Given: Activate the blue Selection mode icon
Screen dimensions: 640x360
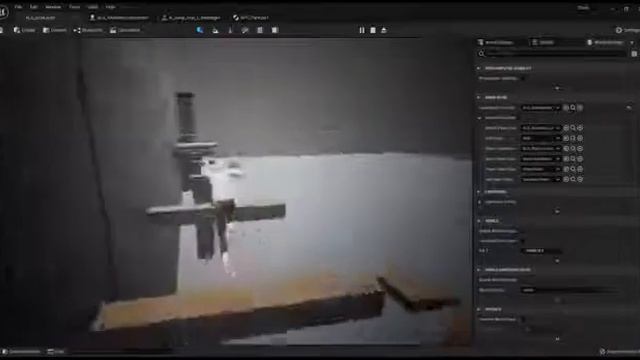Looking at the screenshot, I should click(200, 30).
